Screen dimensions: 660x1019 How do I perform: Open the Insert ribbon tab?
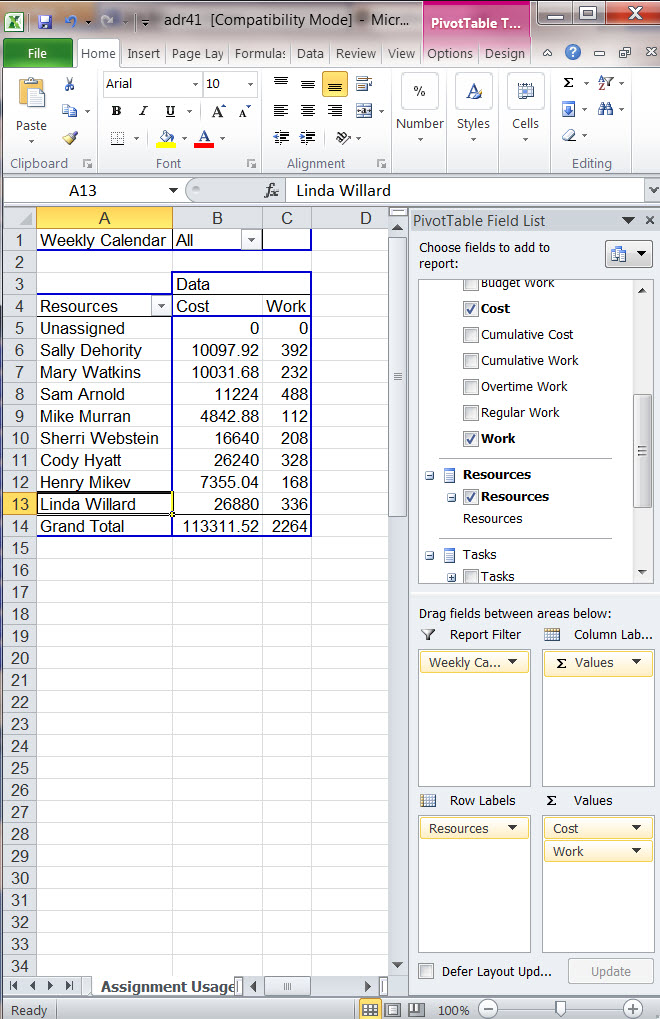coord(143,54)
